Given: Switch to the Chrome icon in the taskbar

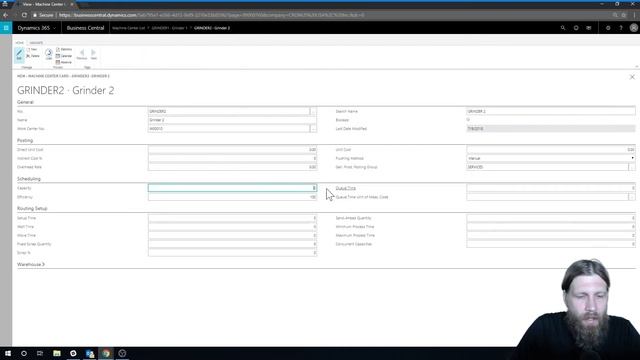Looking at the screenshot, I should click(106, 353).
